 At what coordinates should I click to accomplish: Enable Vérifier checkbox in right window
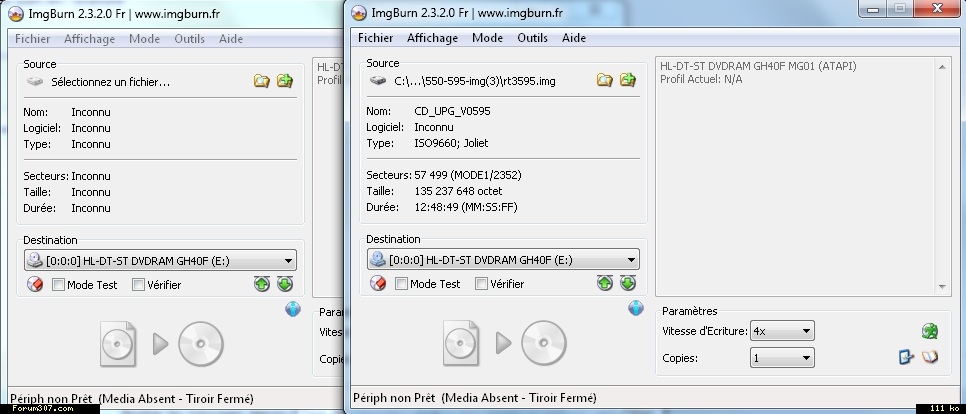[482, 284]
